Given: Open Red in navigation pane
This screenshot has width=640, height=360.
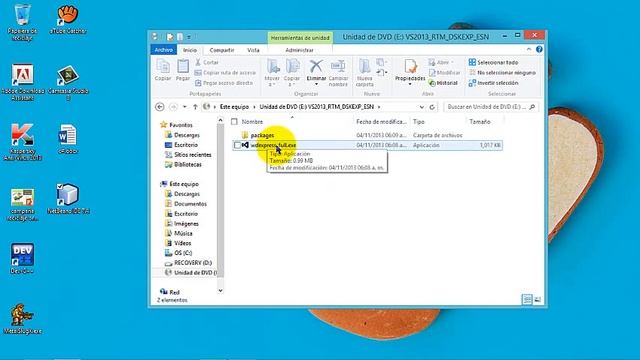Looking at the screenshot, I should click(174, 292).
